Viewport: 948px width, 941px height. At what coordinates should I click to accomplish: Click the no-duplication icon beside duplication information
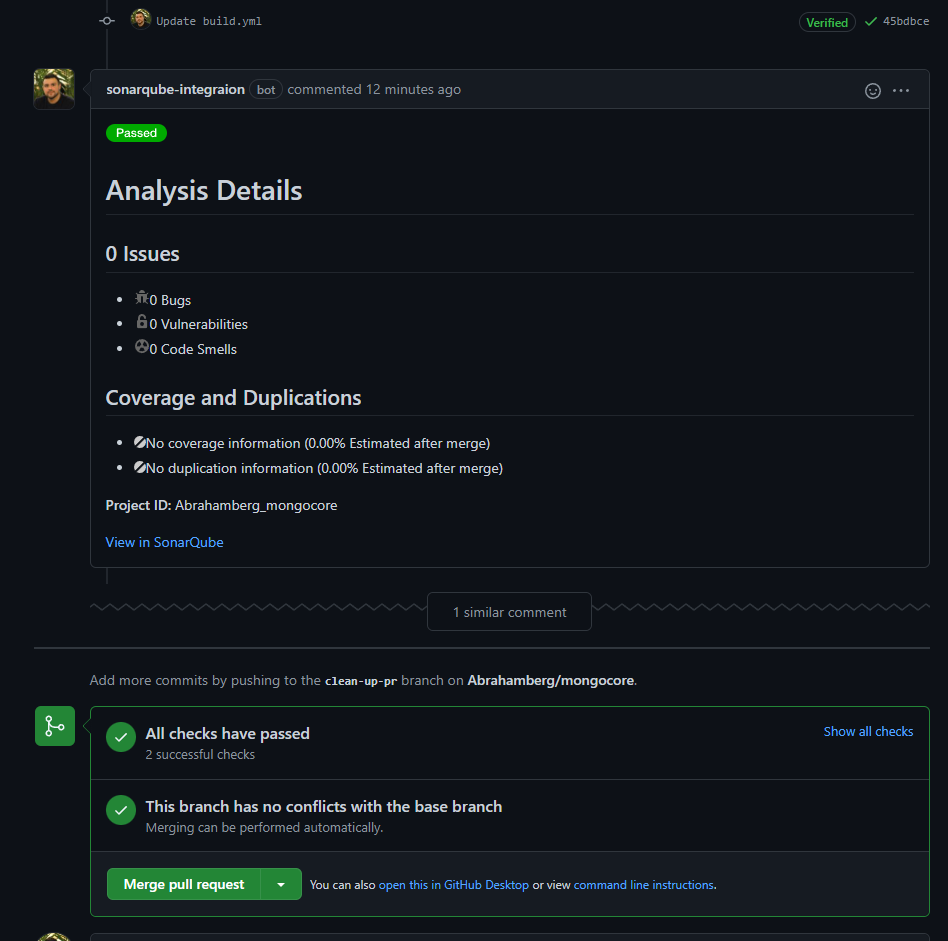(140, 467)
